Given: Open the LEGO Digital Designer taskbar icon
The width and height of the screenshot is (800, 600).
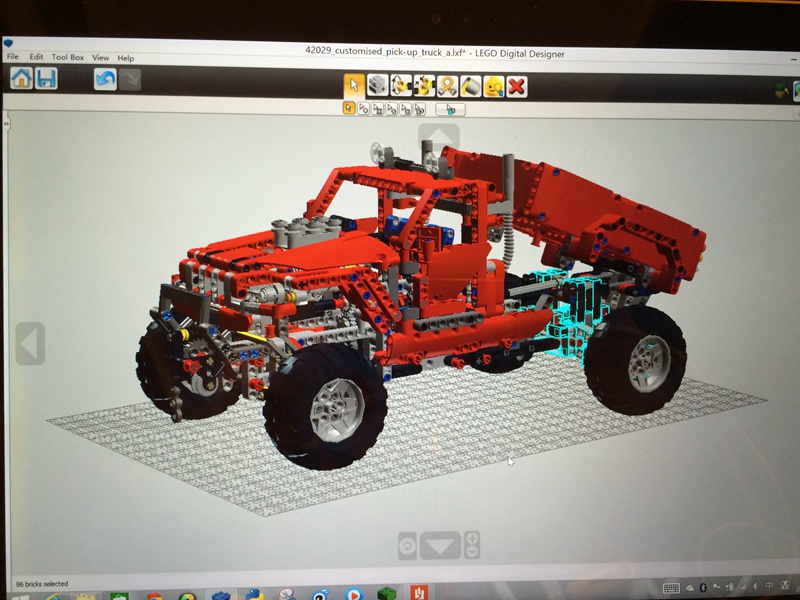Looking at the screenshot, I should point(221,595).
